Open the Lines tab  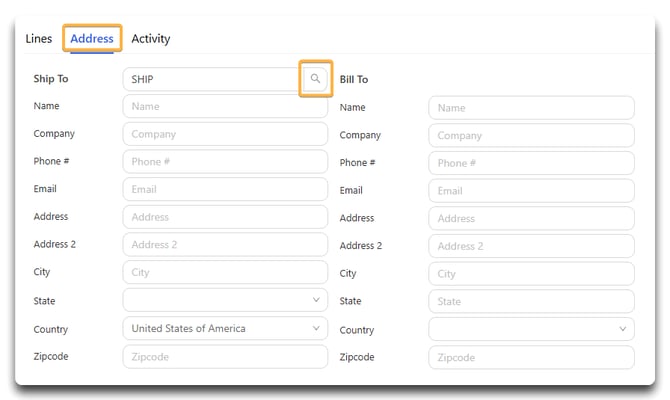point(39,39)
